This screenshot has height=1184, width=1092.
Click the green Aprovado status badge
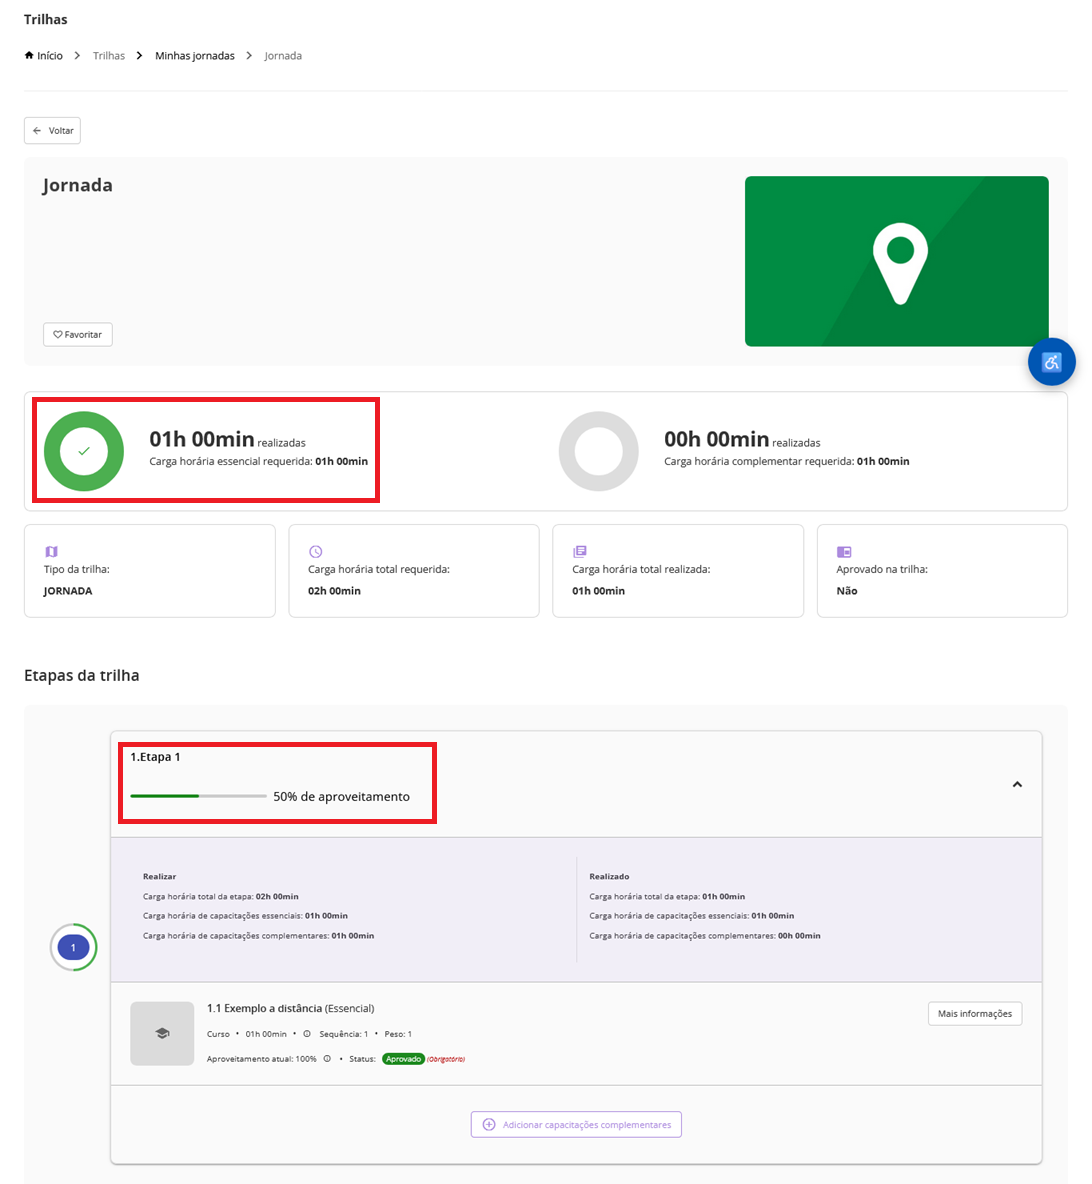click(403, 1059)
